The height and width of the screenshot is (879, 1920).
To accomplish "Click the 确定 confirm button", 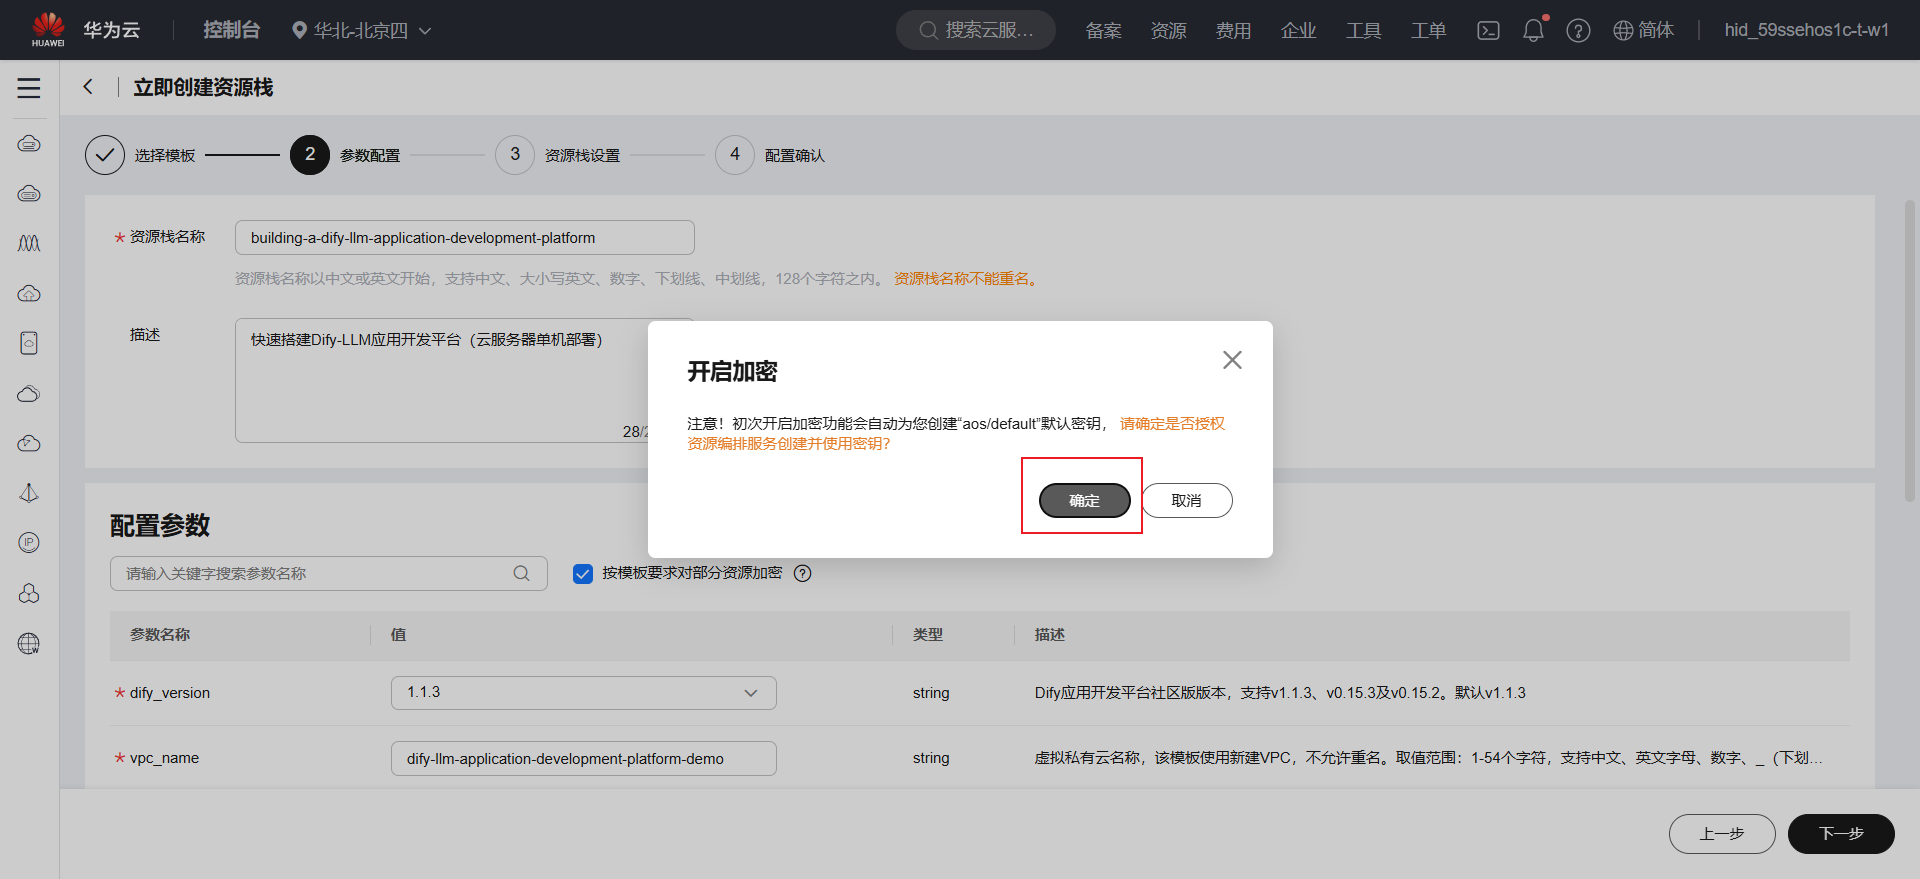I will (1084, 500).
